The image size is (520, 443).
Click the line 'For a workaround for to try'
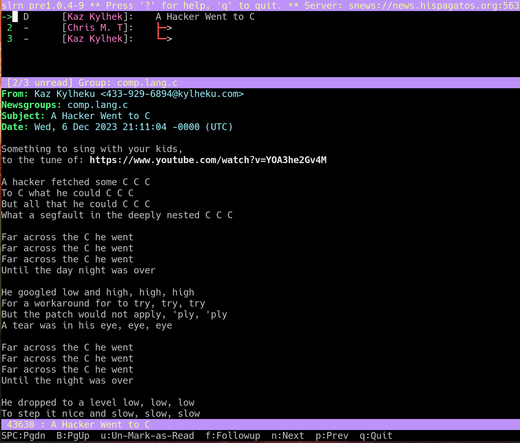tap(103, 303)
